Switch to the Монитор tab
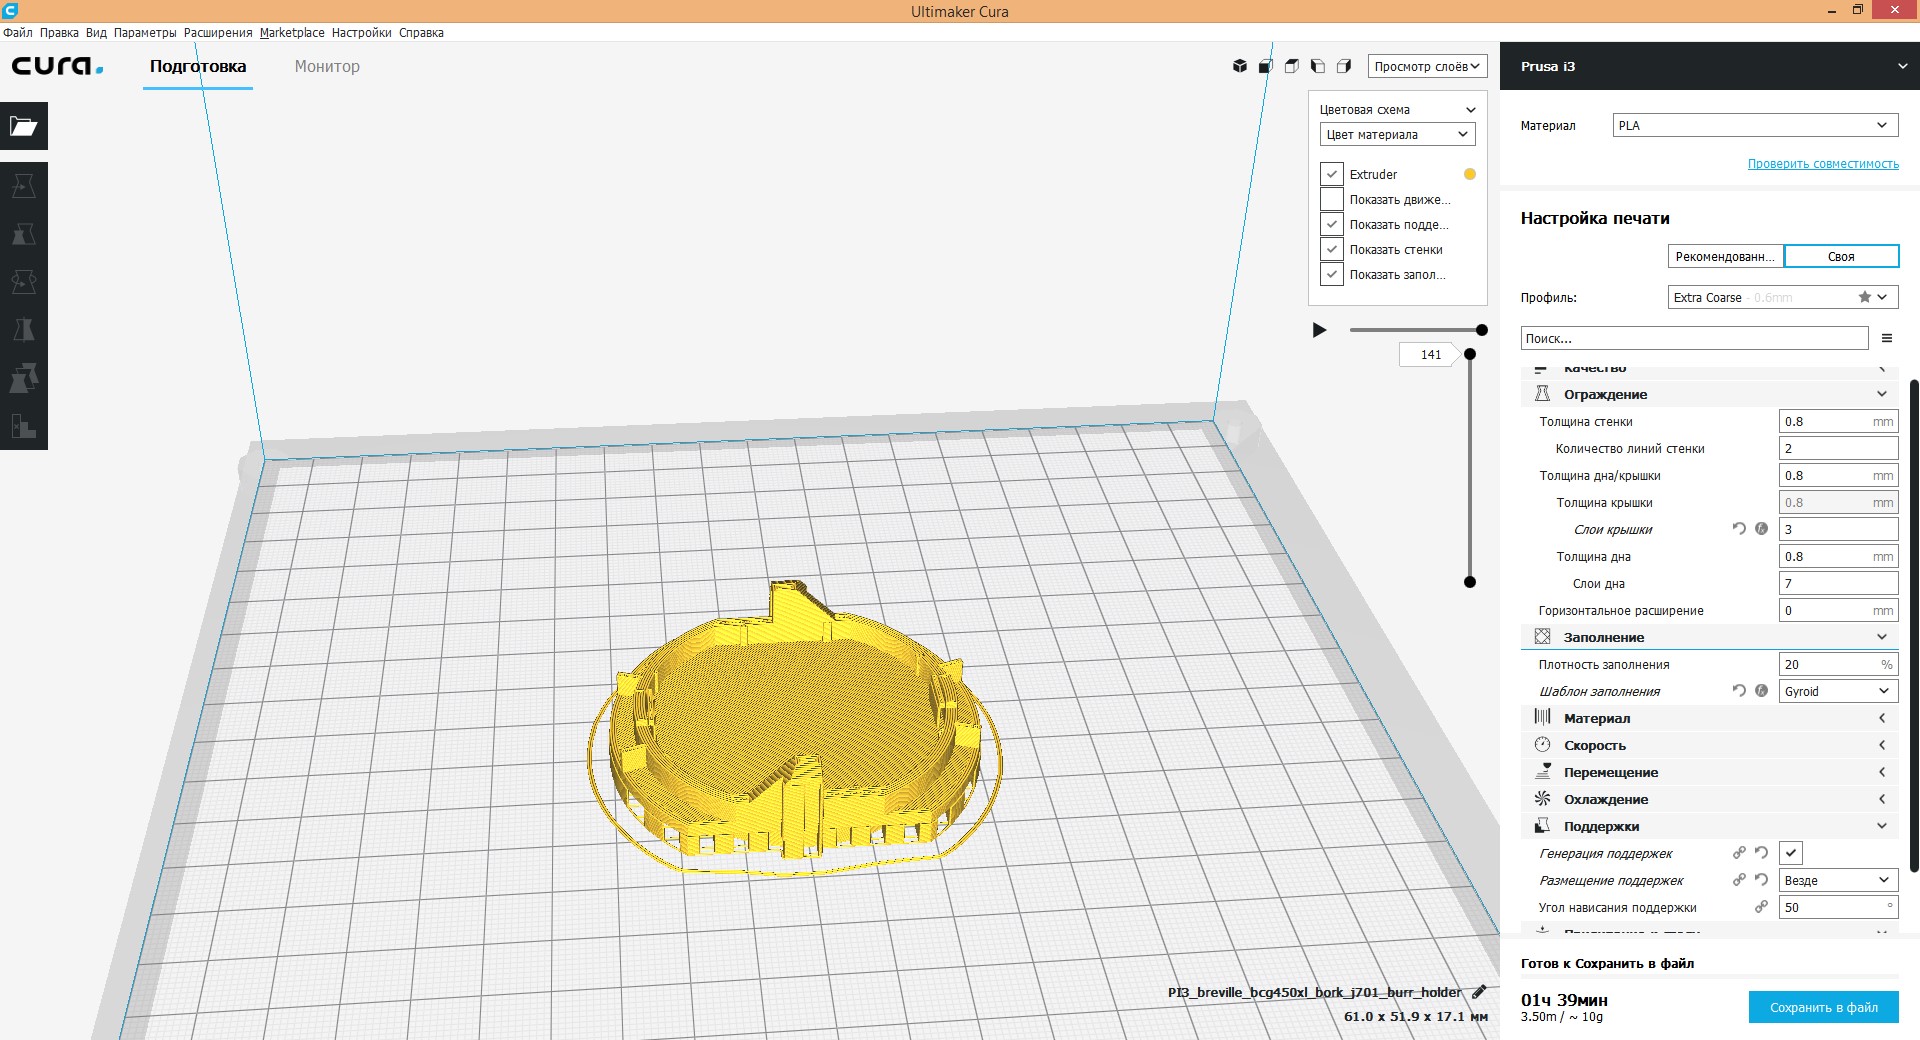Screen dimensions: 1920x1040 tap(327, 66)
